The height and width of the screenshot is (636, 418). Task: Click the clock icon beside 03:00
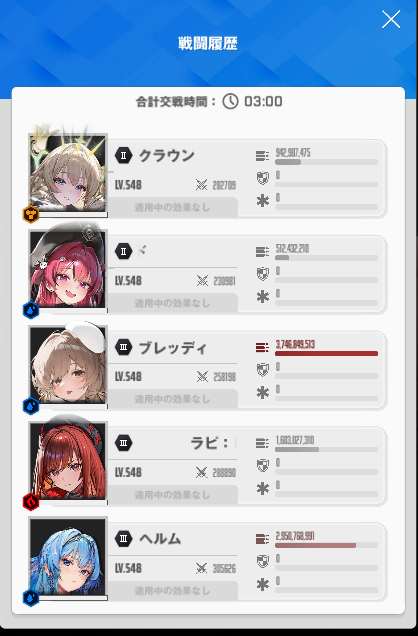click(x=230, y=101)
